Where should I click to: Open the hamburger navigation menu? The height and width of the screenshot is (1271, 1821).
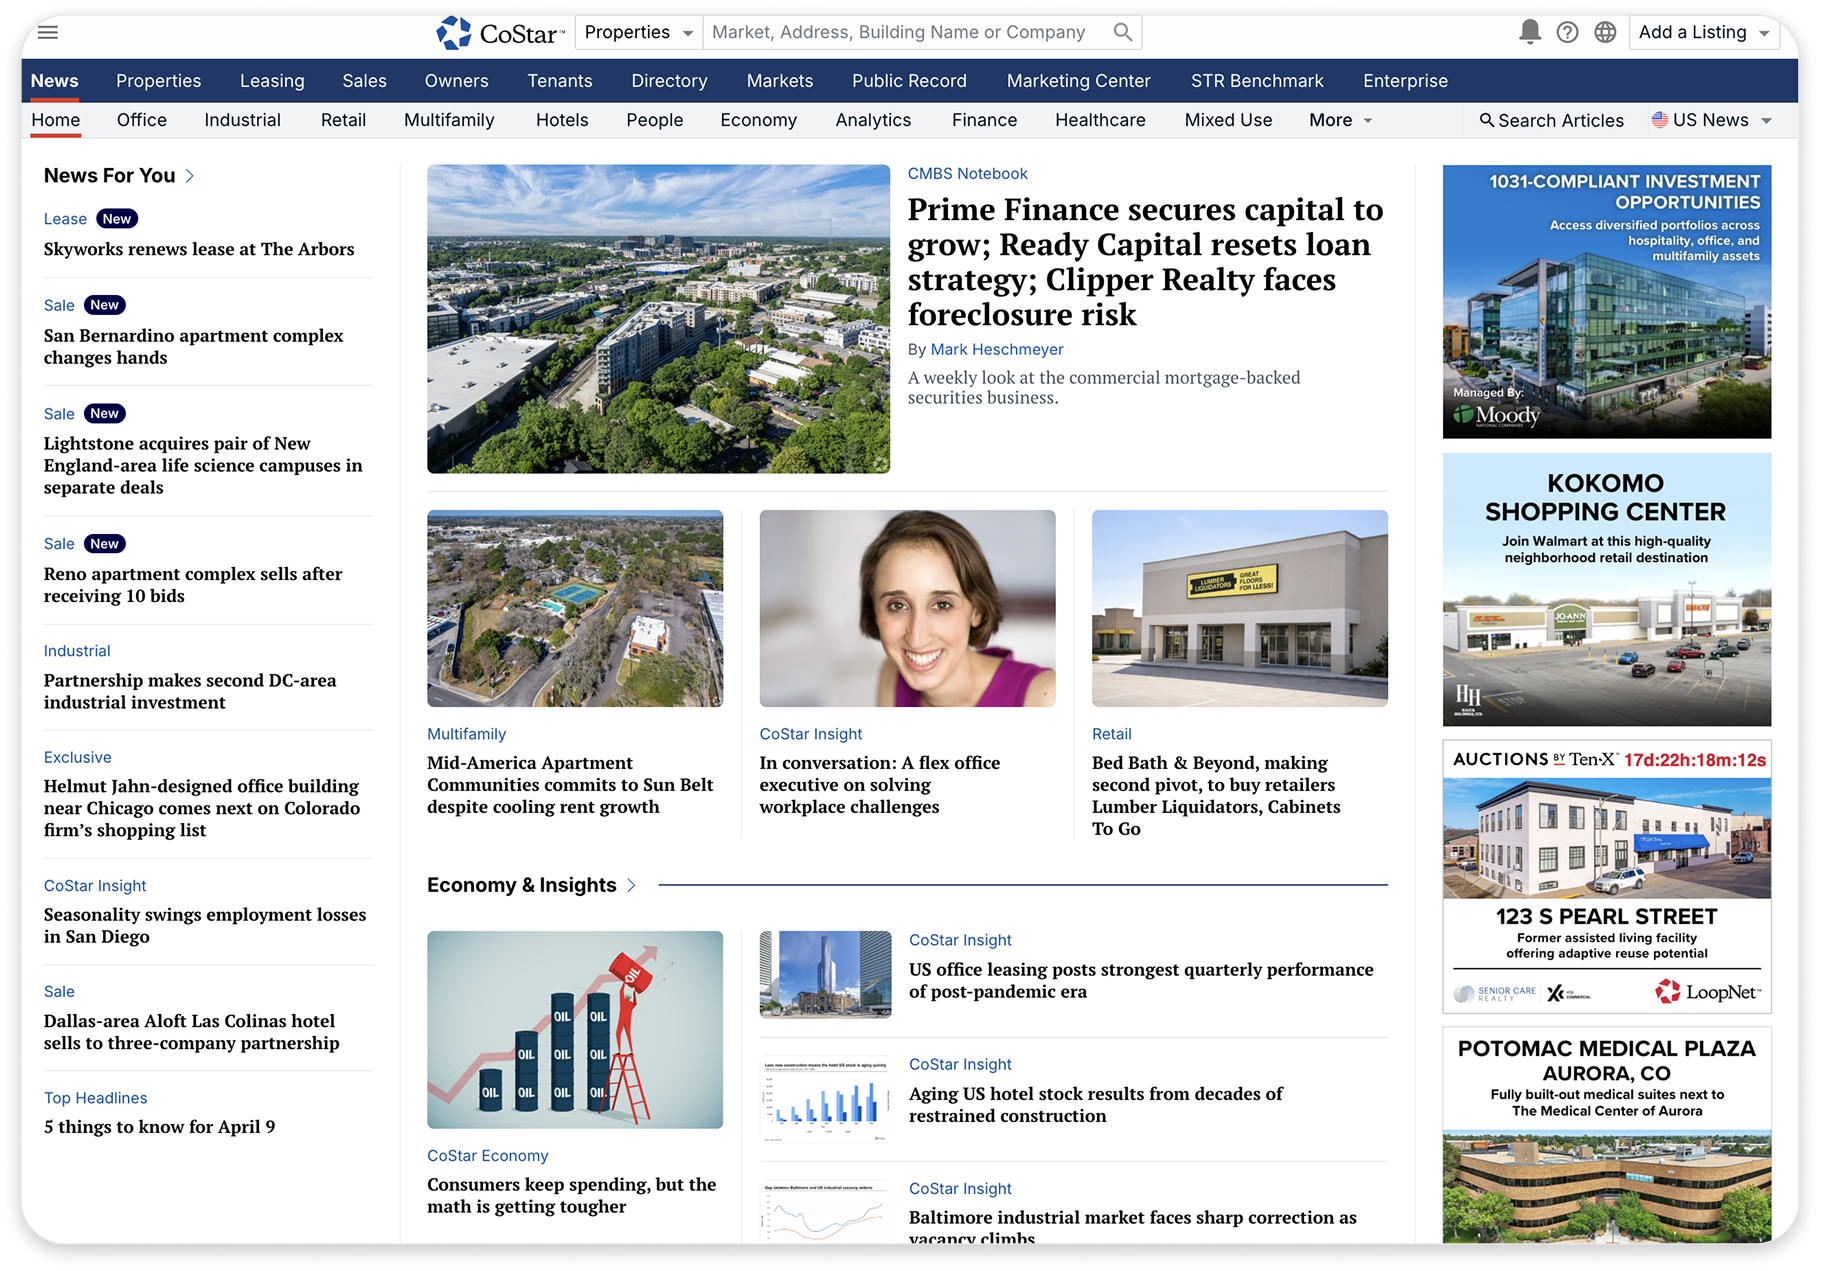(x=47, y=32)
